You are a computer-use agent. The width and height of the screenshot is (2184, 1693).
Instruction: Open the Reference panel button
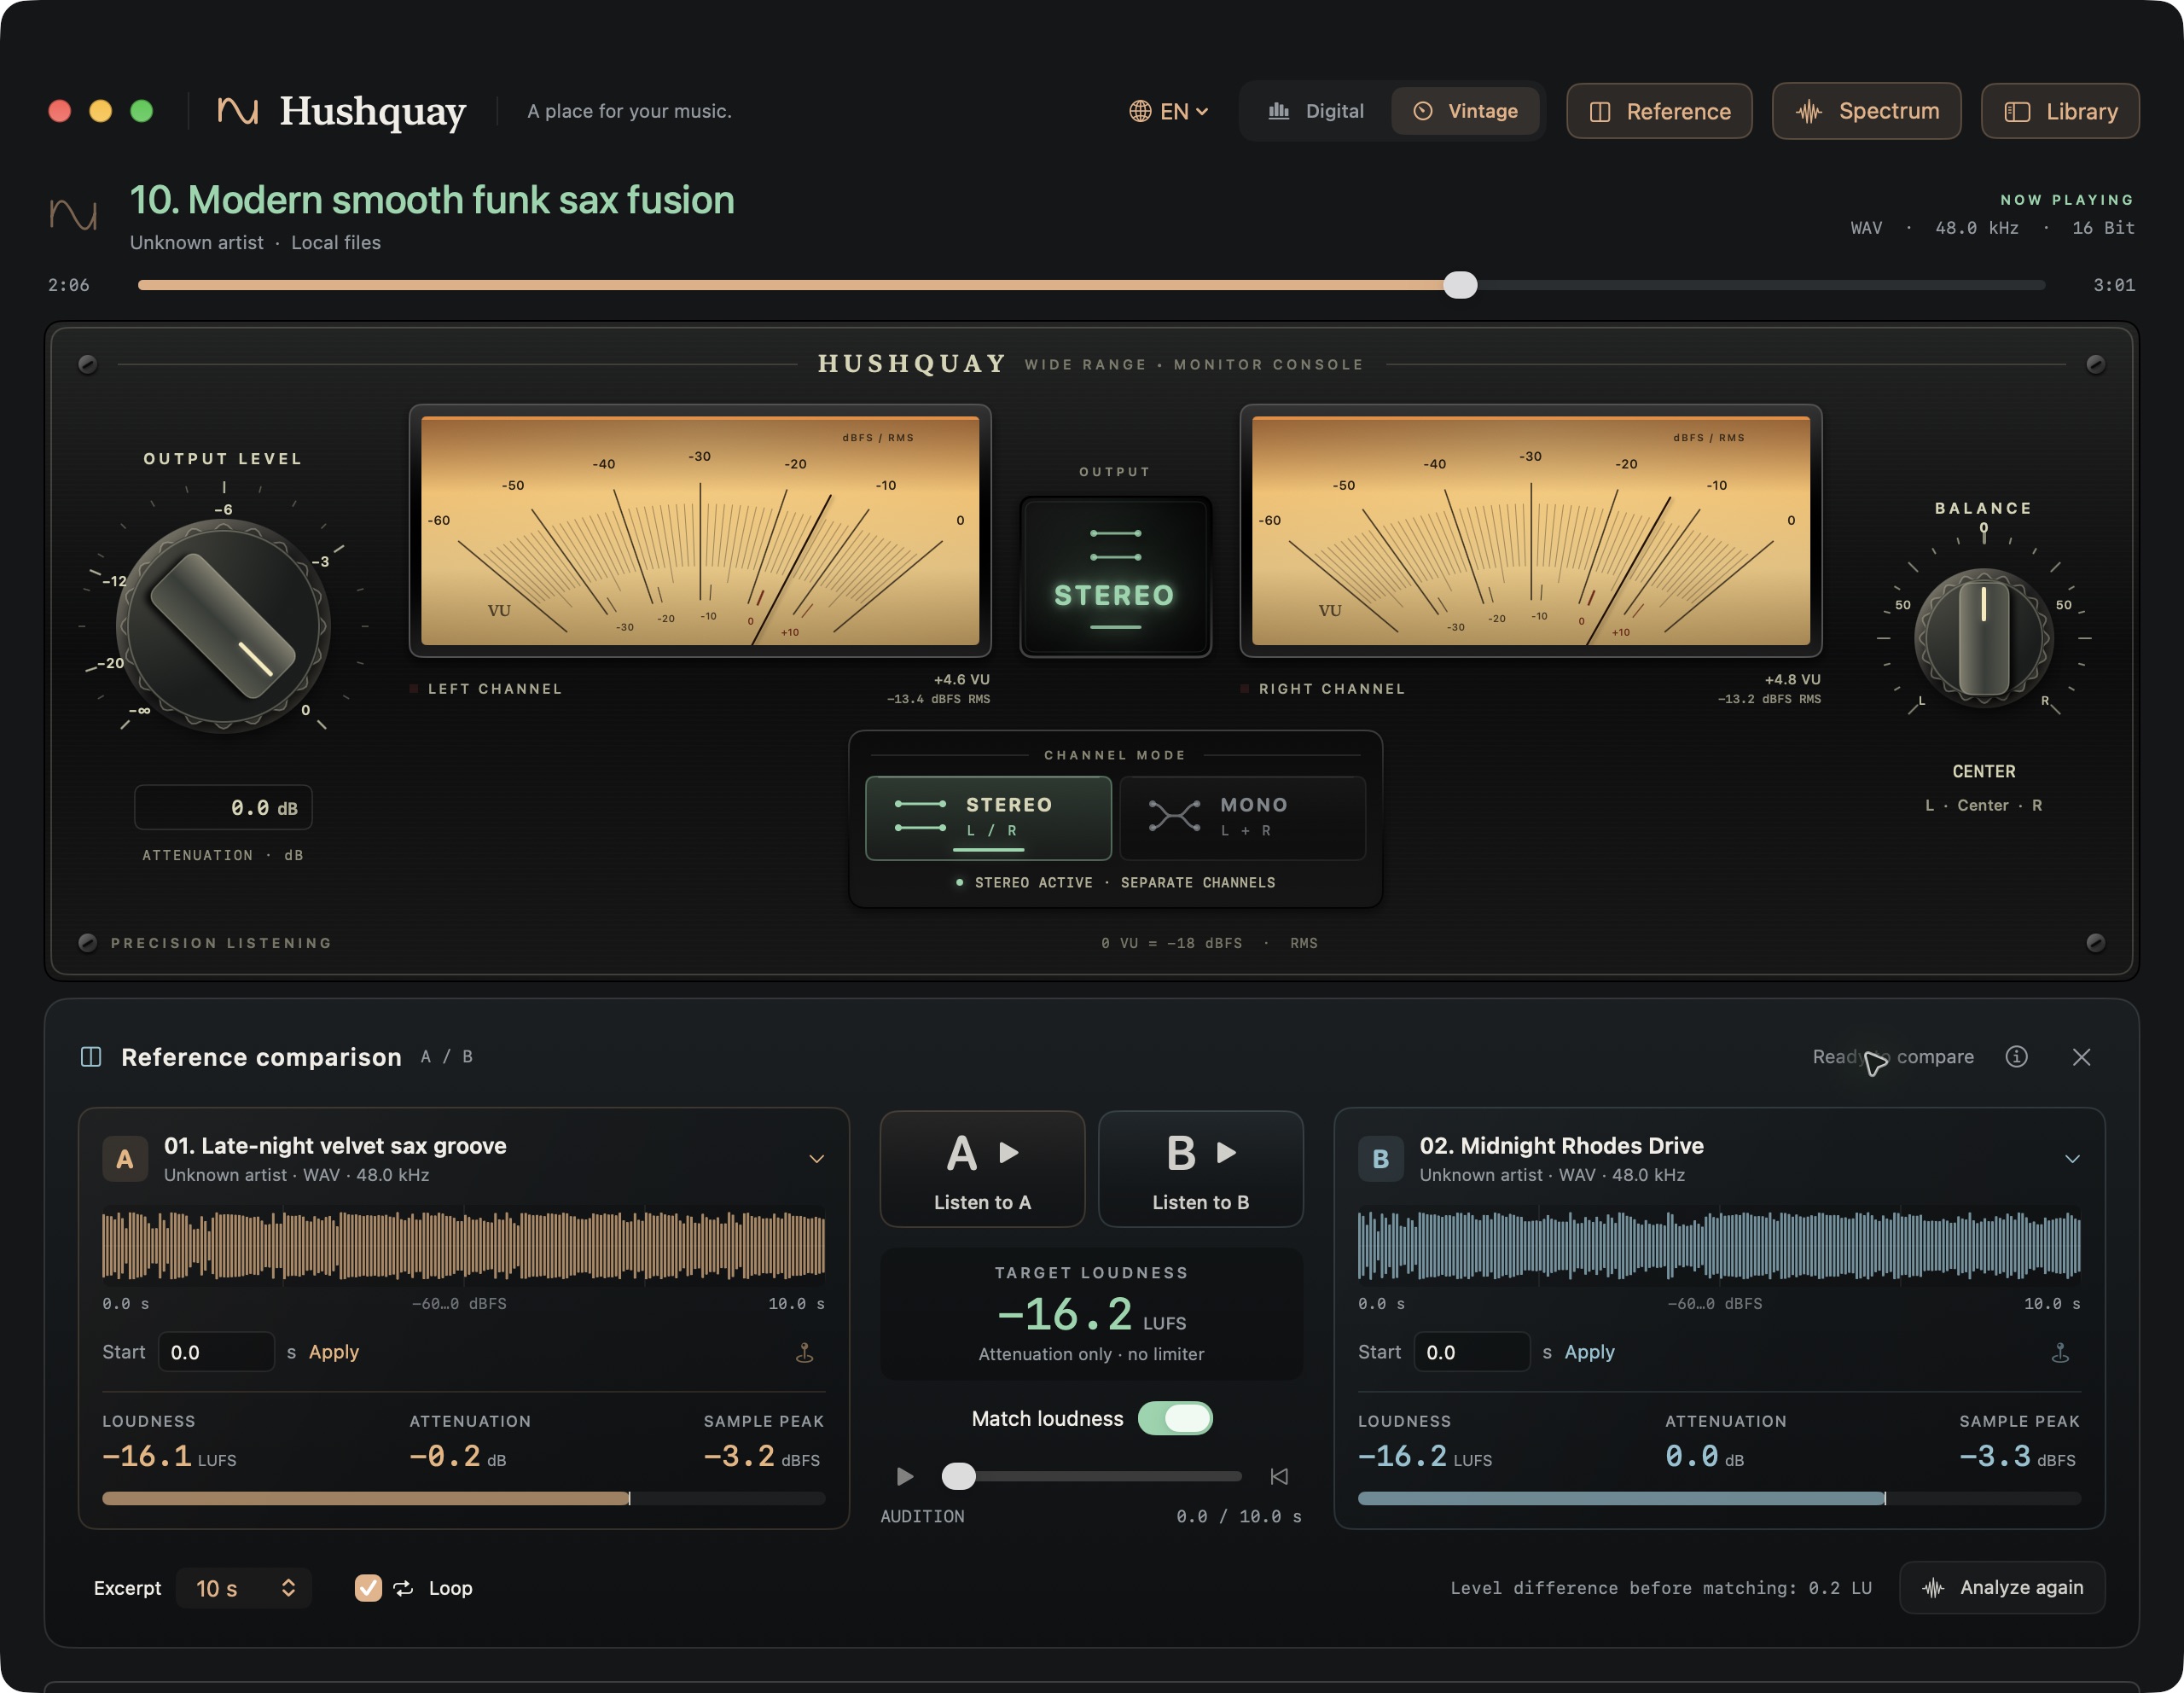(x=1659, y=111)
